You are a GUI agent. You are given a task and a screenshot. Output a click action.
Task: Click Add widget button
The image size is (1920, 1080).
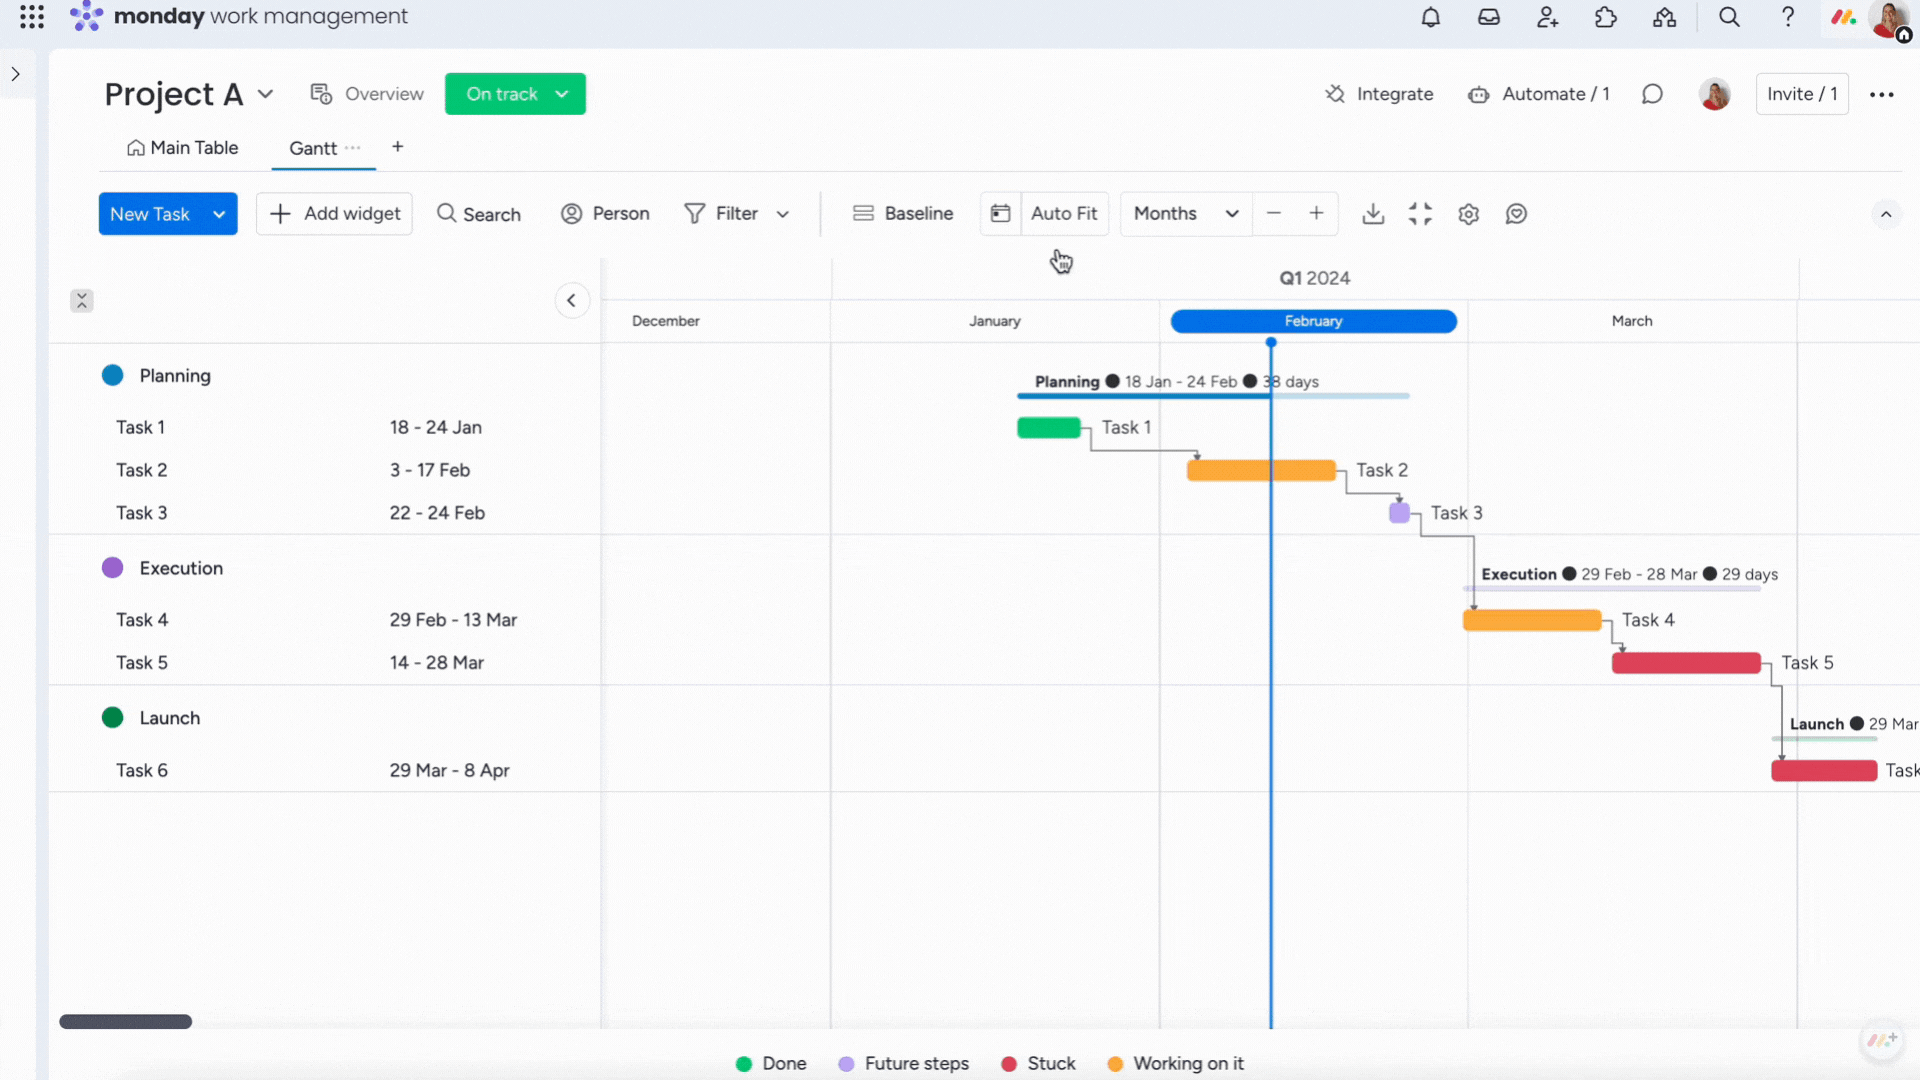pyautogui.click(x=334, y=214)
